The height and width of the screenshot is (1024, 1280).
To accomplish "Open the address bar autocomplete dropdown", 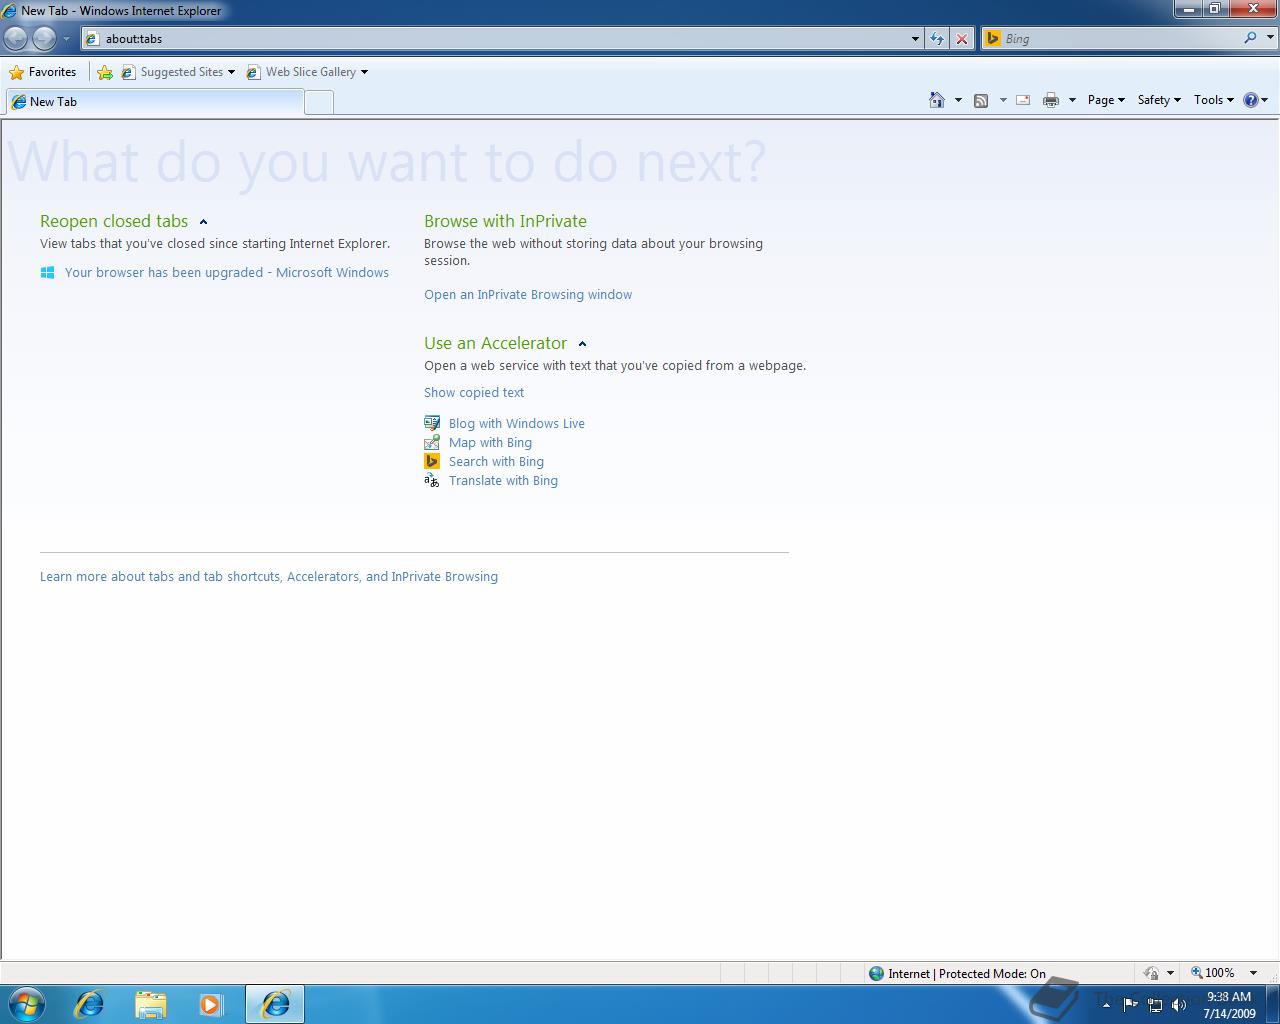I will [915, 39].
